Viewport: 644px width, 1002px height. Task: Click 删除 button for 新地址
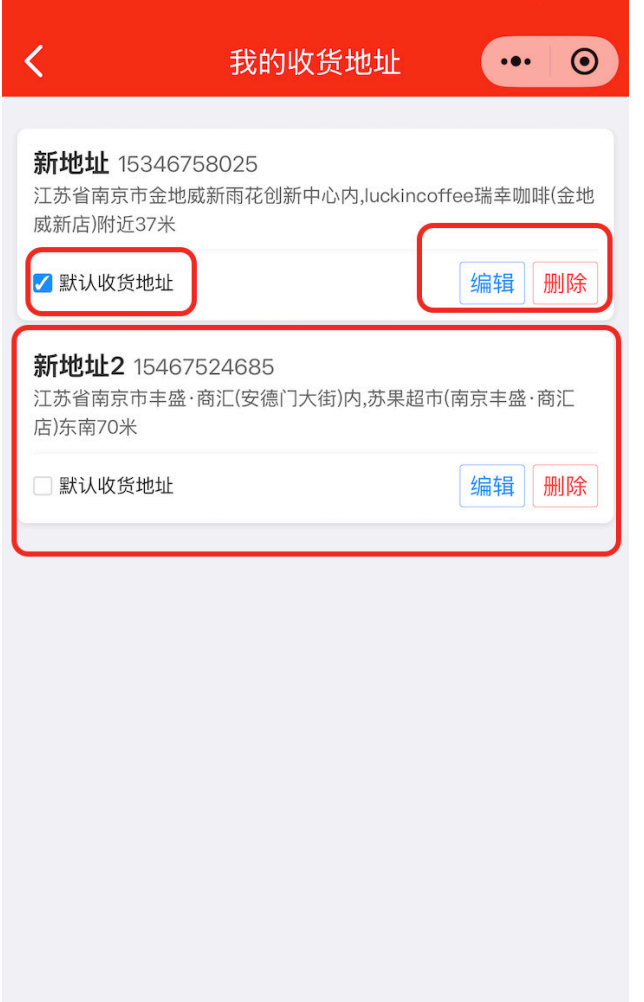point(565,282)
